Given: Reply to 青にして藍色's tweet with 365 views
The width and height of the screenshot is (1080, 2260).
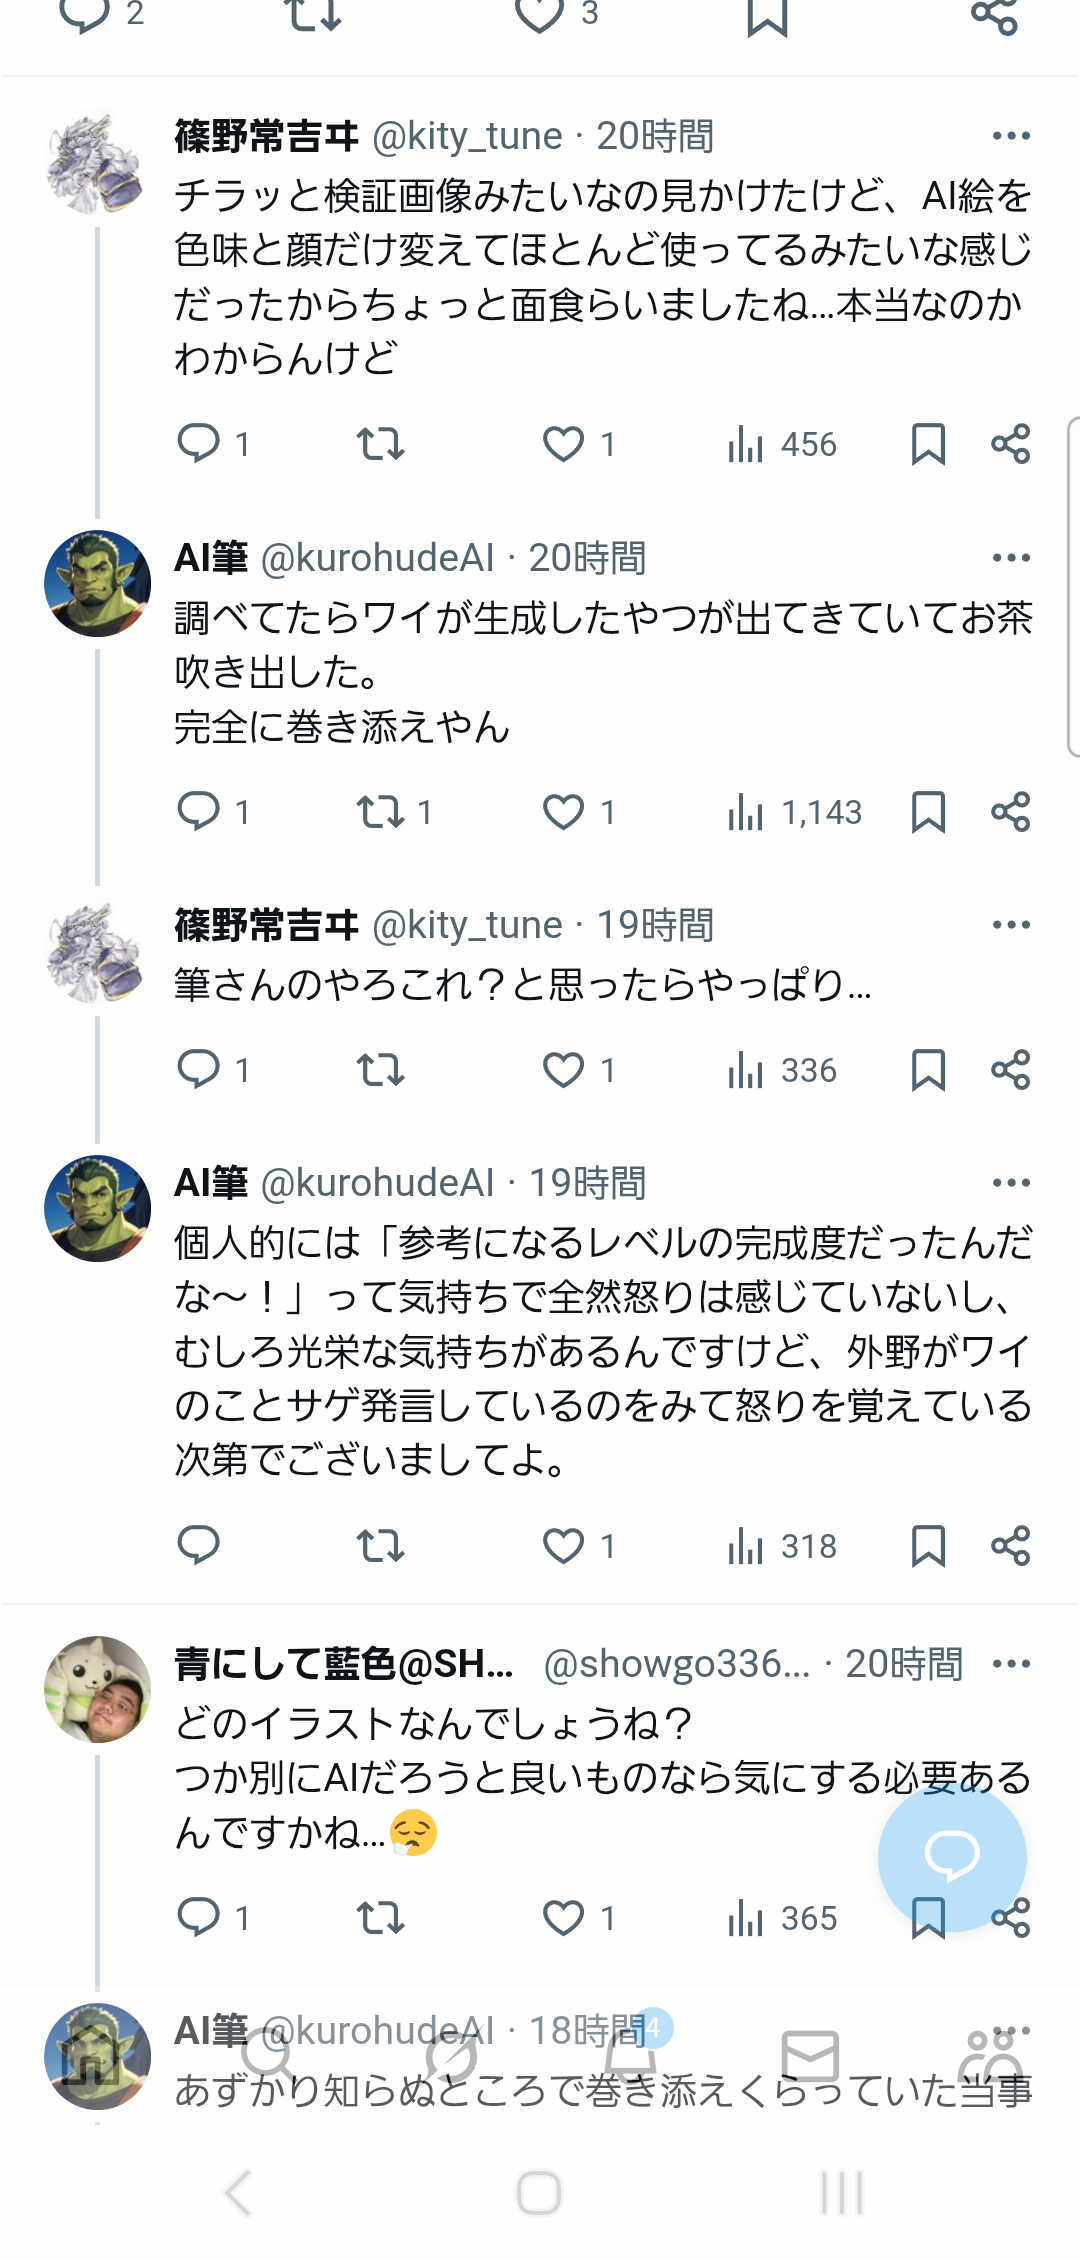Looking at the screenshot, I should (x=199, y=1917).
